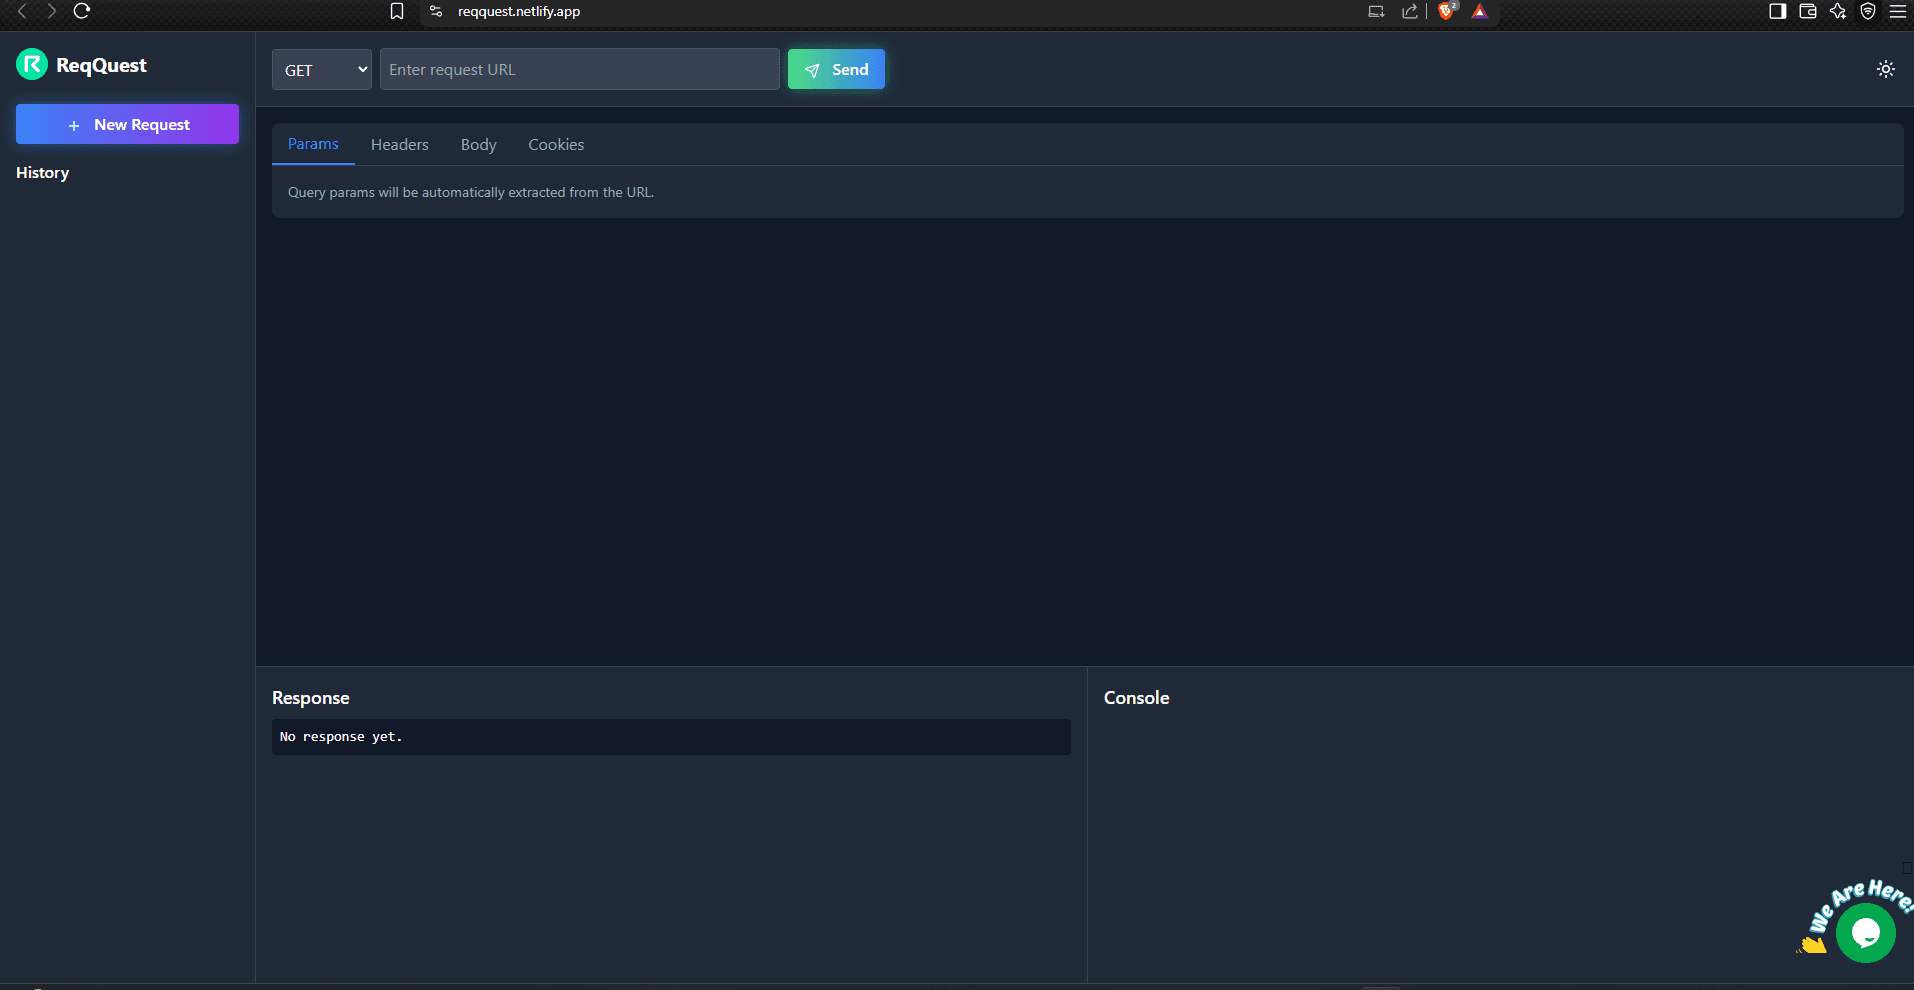
Task: Click the New Request button
Action: (x=127, y=124)
